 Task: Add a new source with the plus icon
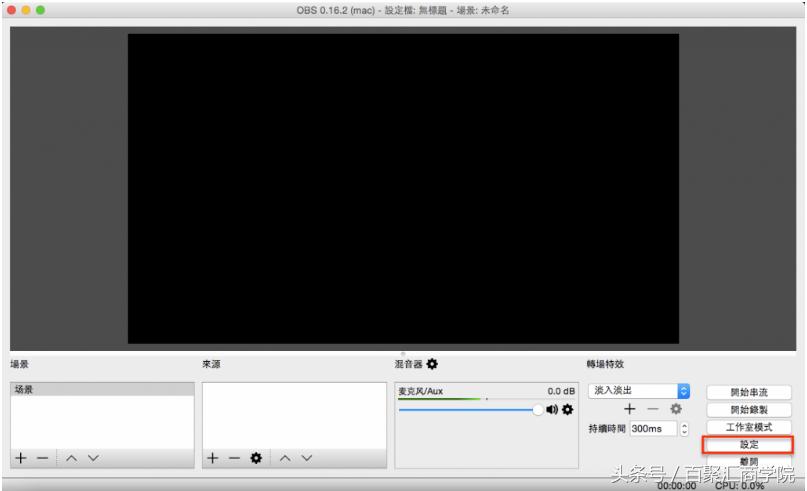pos(213,458)
